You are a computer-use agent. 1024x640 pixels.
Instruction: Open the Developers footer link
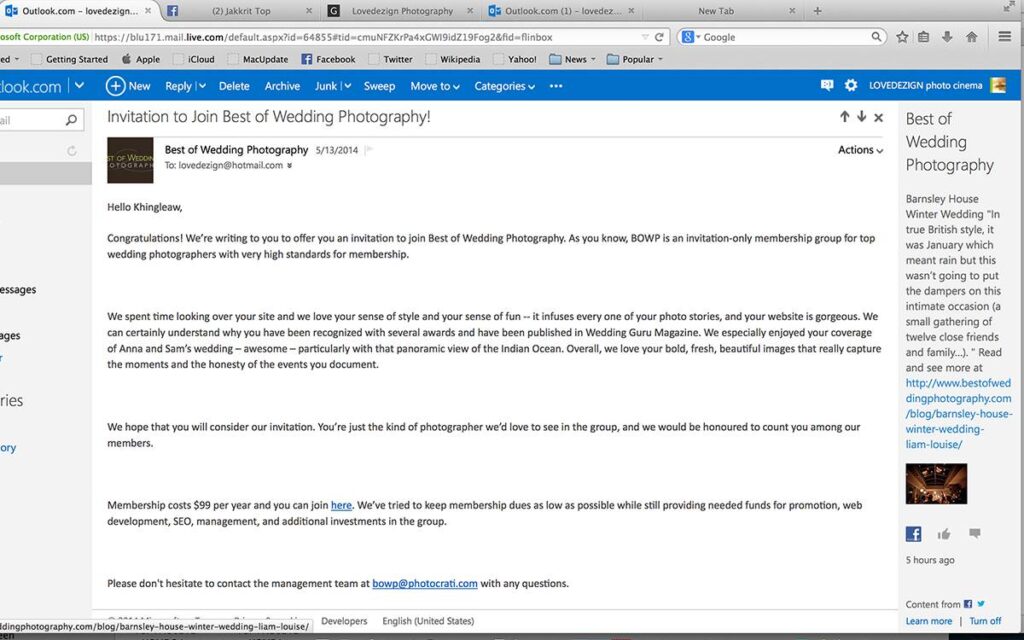pos(344,621)
